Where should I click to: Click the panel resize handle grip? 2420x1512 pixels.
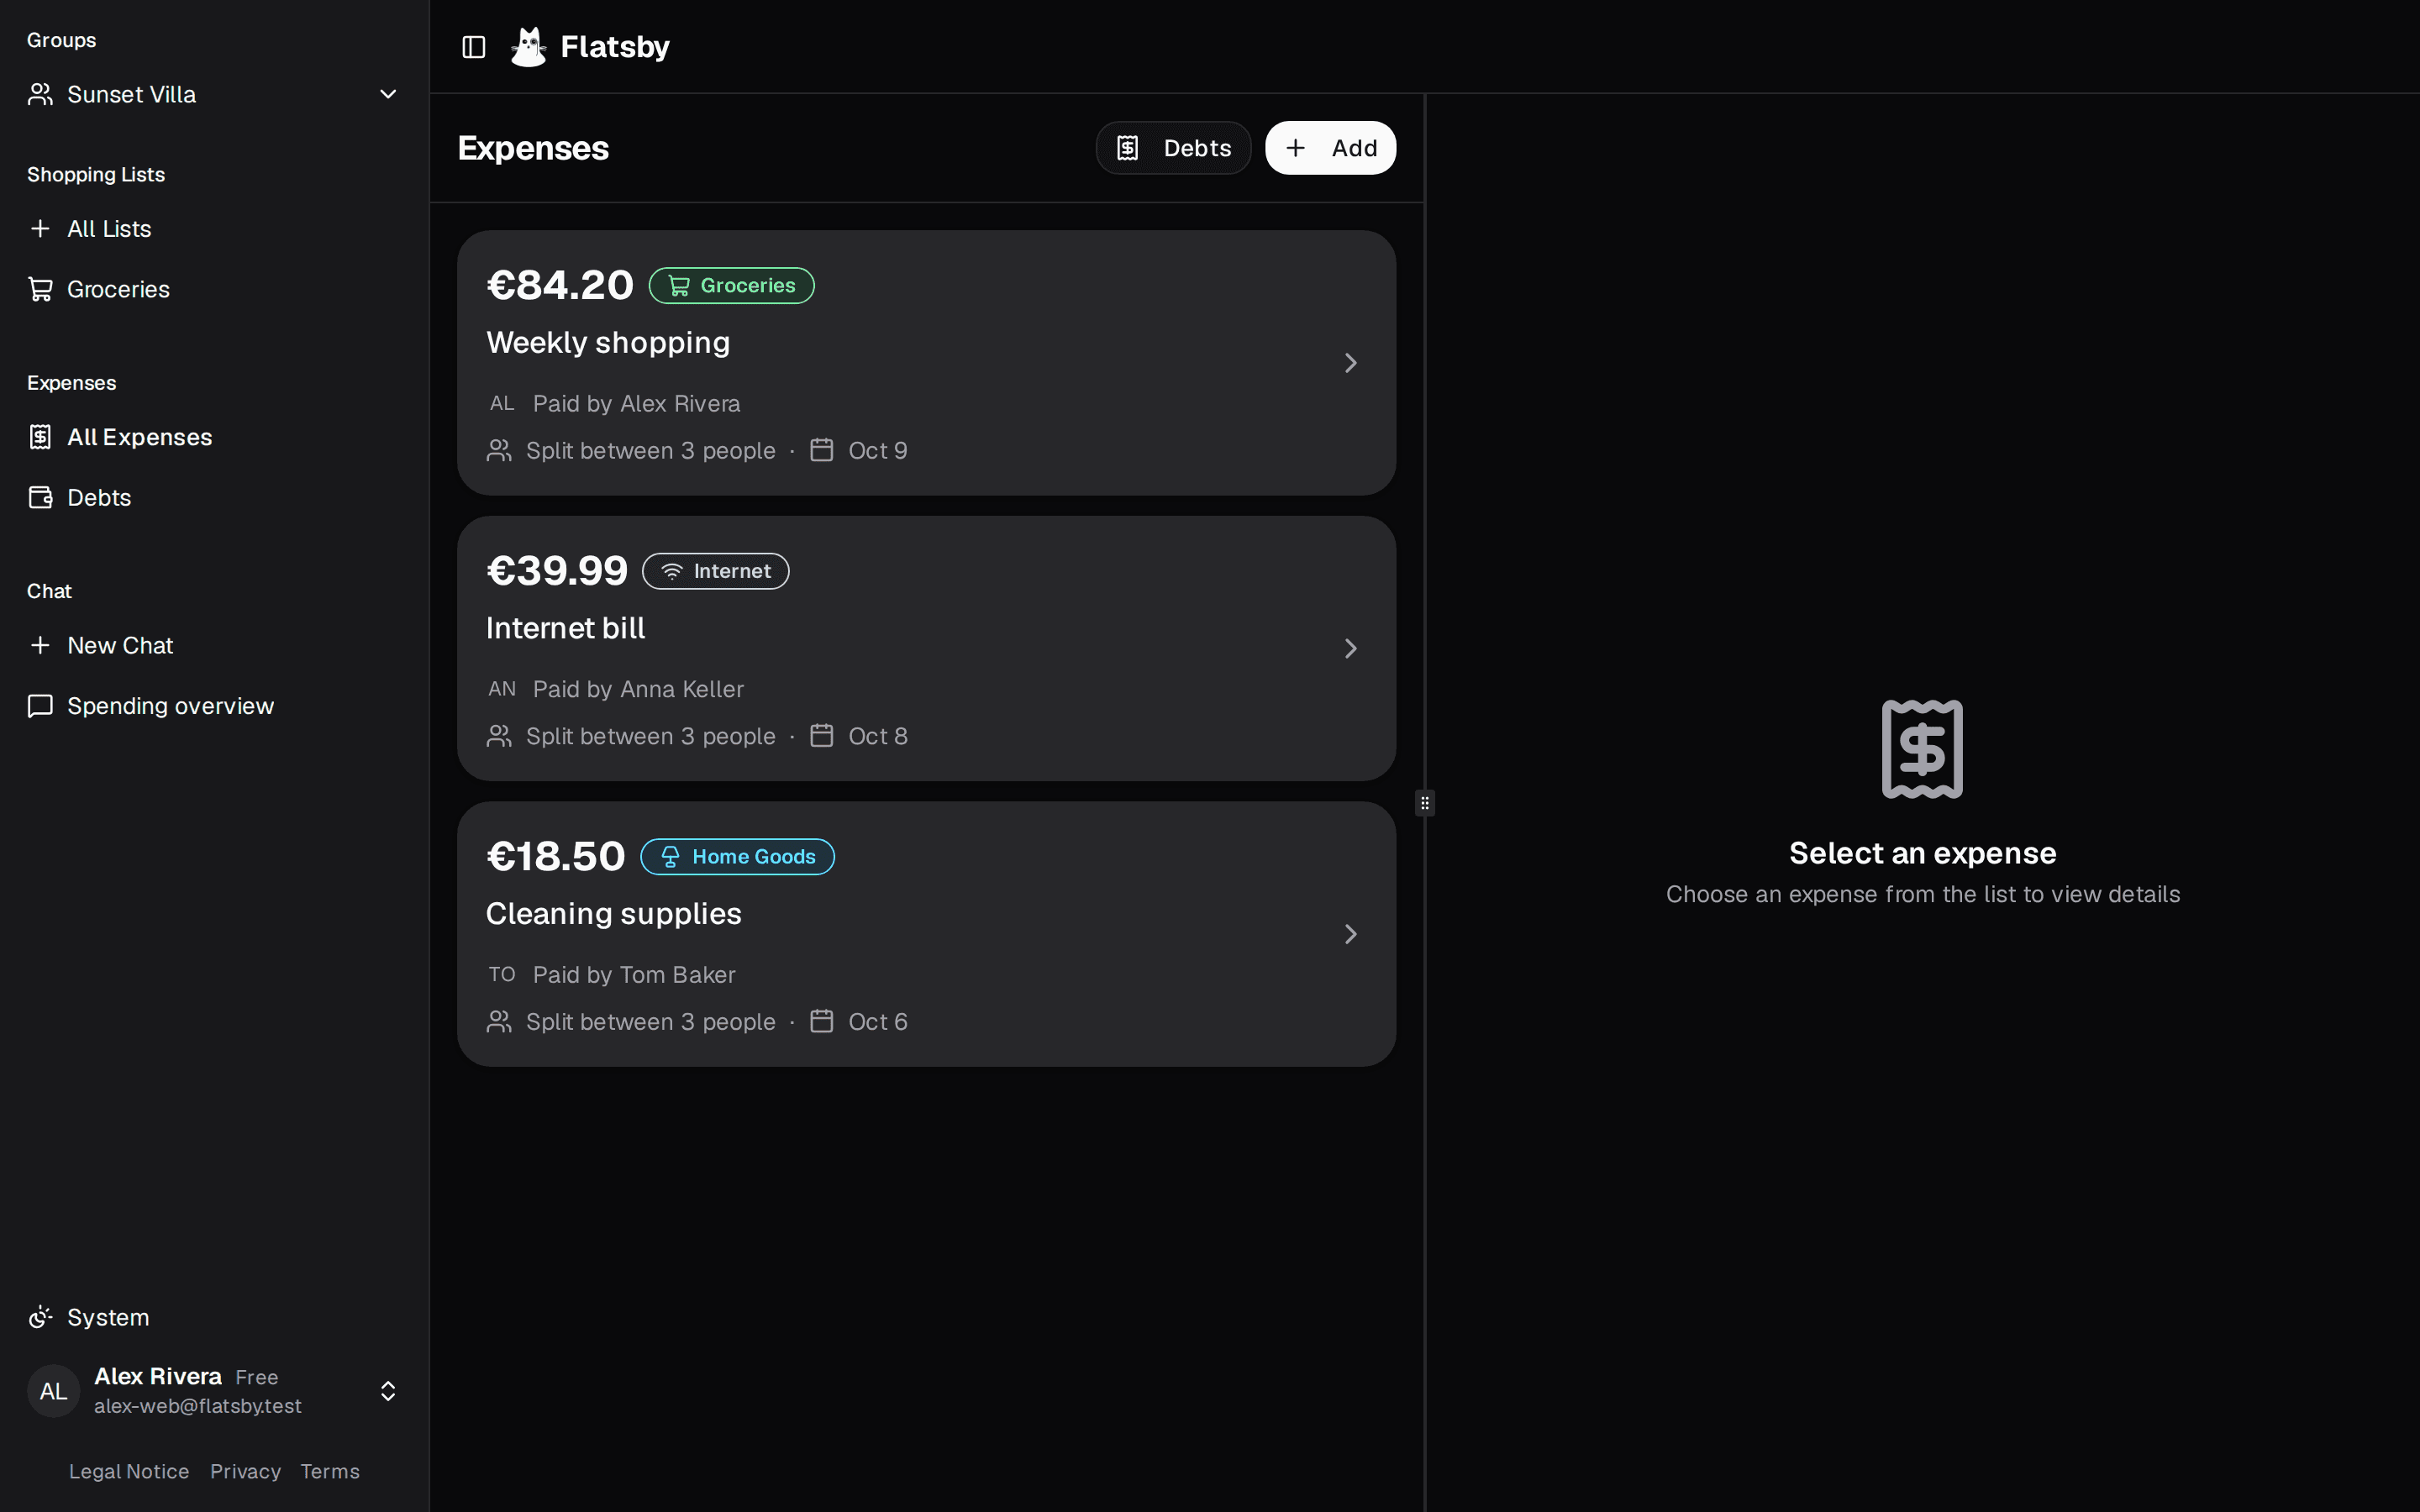1425,803
